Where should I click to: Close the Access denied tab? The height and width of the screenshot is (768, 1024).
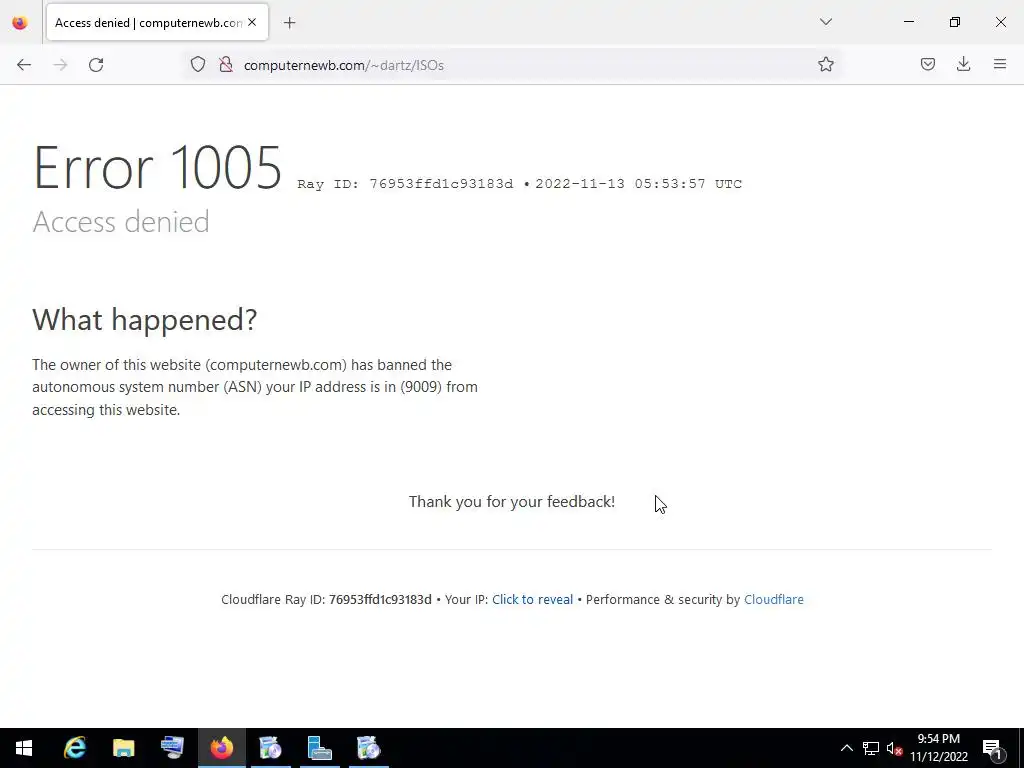(252, 22)
